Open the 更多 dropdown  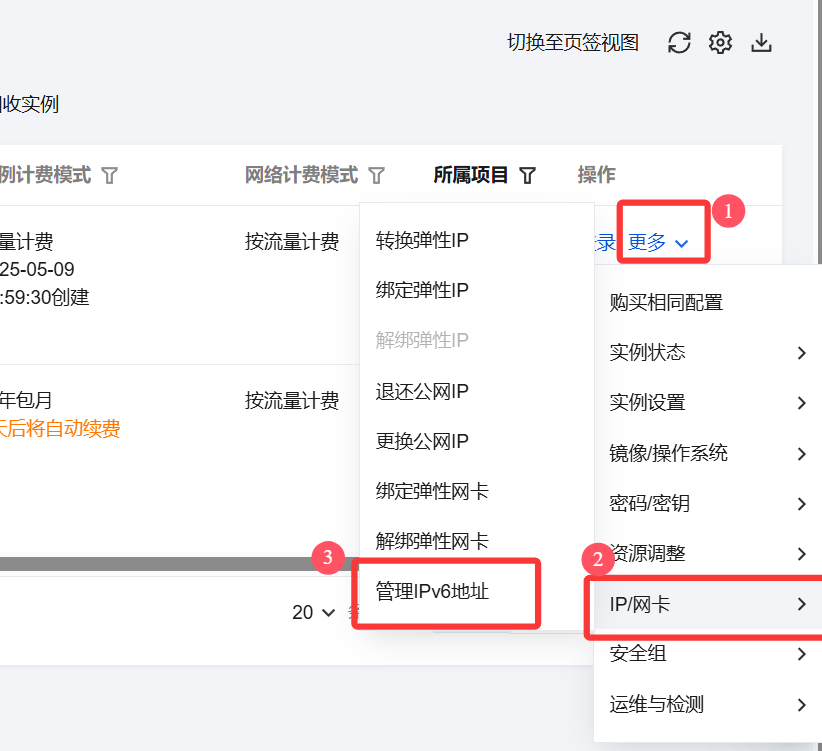pyautogui.click(x=658, y=243)
